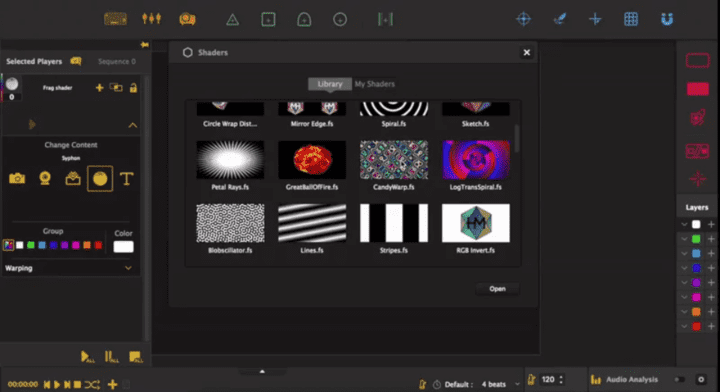Select the arch shape tool
Image resolution: width=720 pixels, height=392 pixels.
point(304,20)
